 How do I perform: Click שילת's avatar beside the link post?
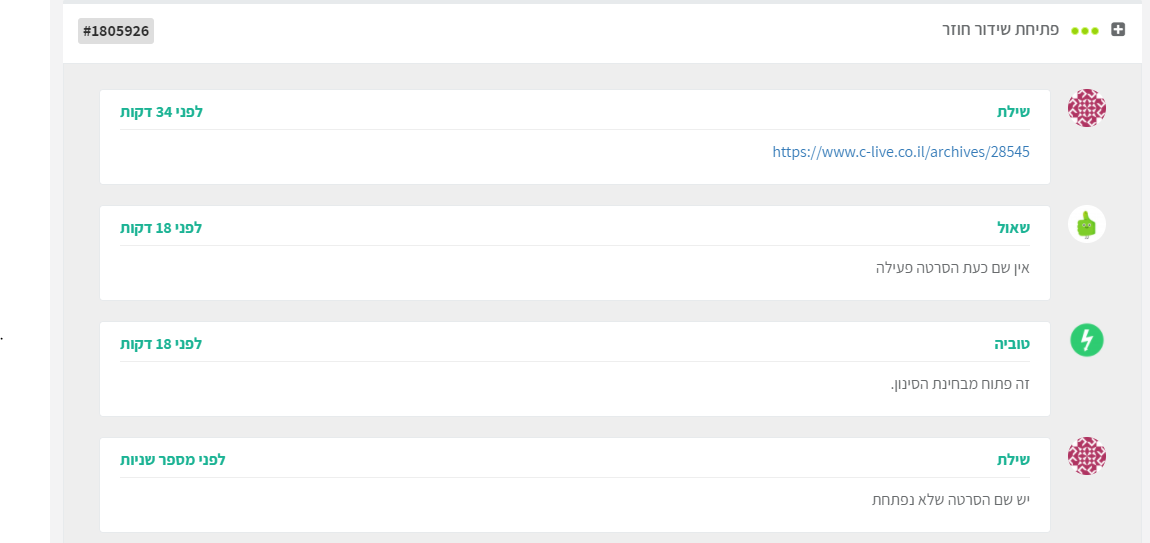coord(1087,108)
